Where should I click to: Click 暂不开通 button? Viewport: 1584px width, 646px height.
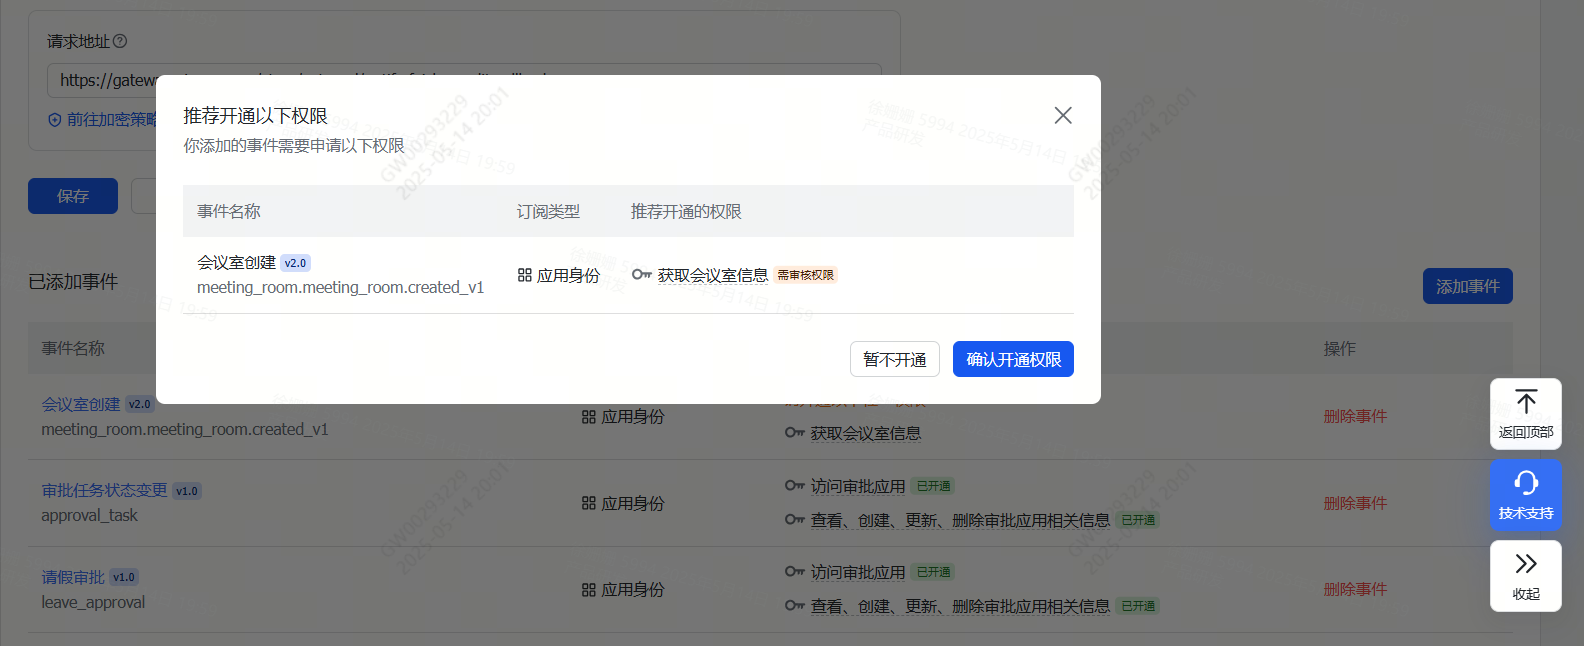[x=895, y=359]
